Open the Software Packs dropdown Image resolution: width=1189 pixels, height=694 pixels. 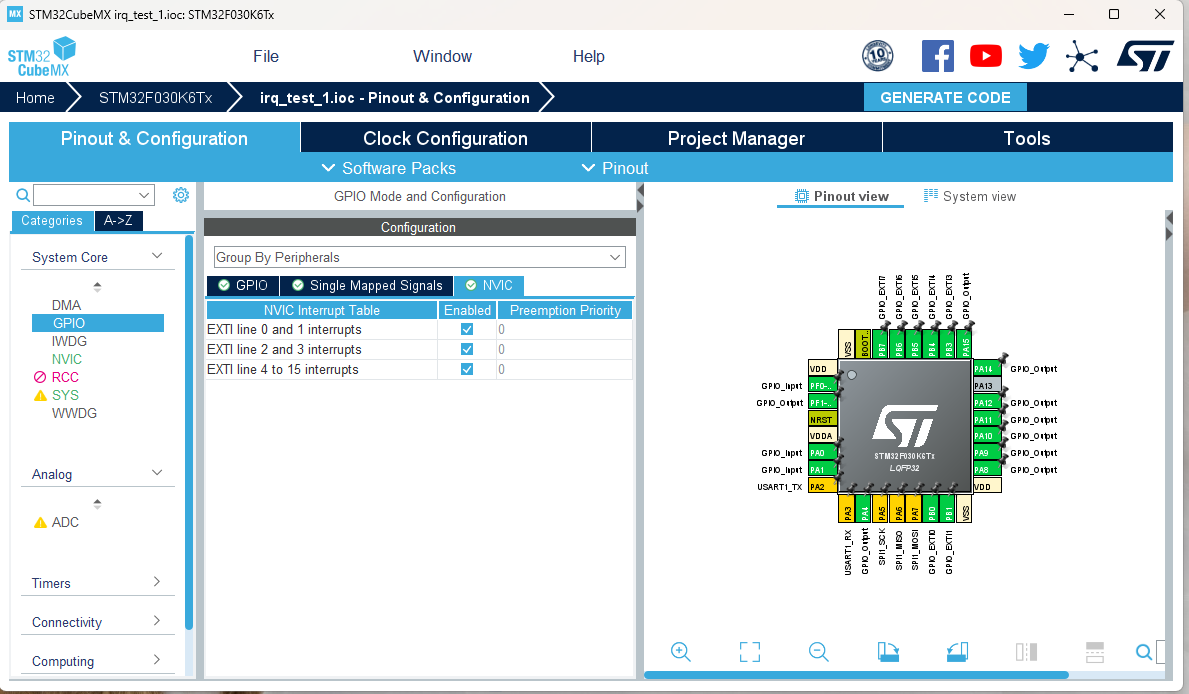[x=389, y=168]
